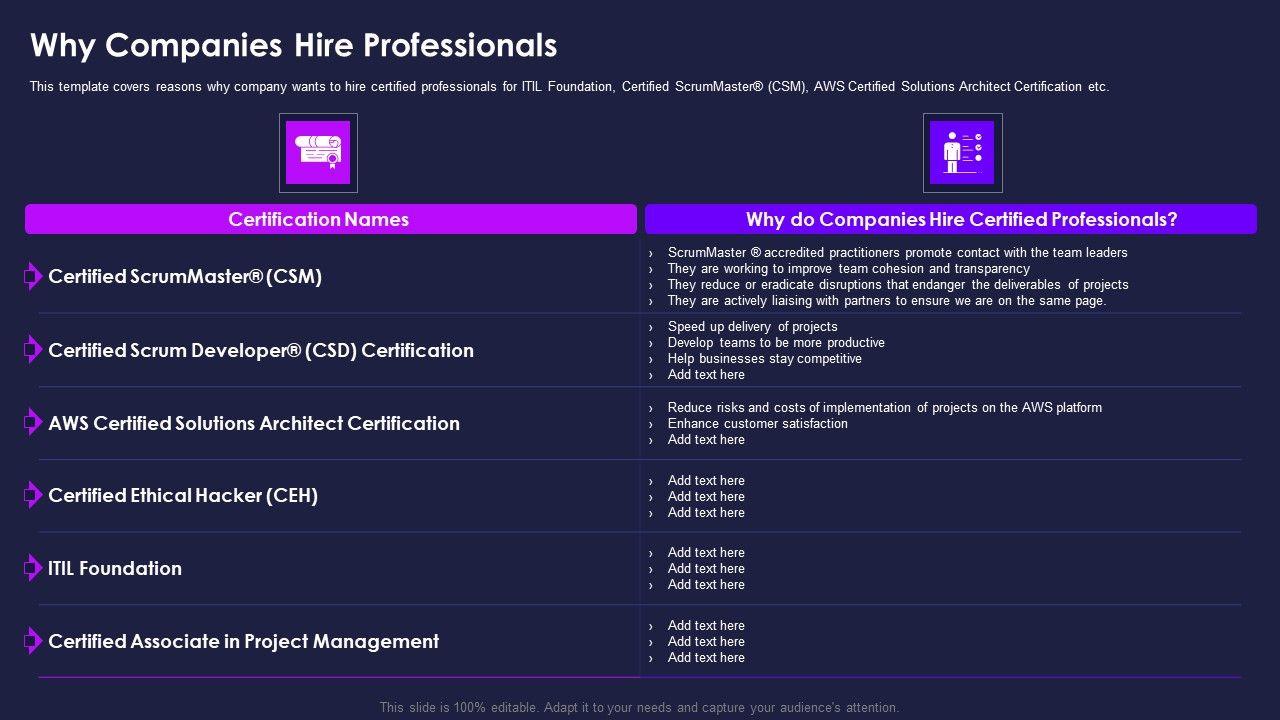Image resolution: width=1280 pixels, height=720 pixels.
Task: Click the arrow marker beside Certified ScrumMaster (CSM)
Action: 33,276
